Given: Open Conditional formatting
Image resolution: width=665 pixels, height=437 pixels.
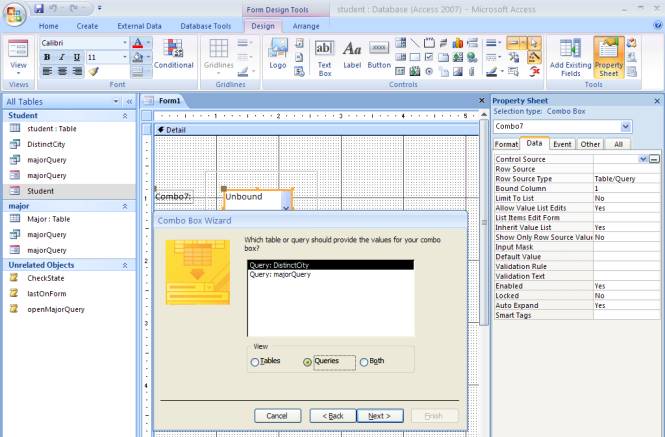Looking at the screenshot, I should point(173,54).
